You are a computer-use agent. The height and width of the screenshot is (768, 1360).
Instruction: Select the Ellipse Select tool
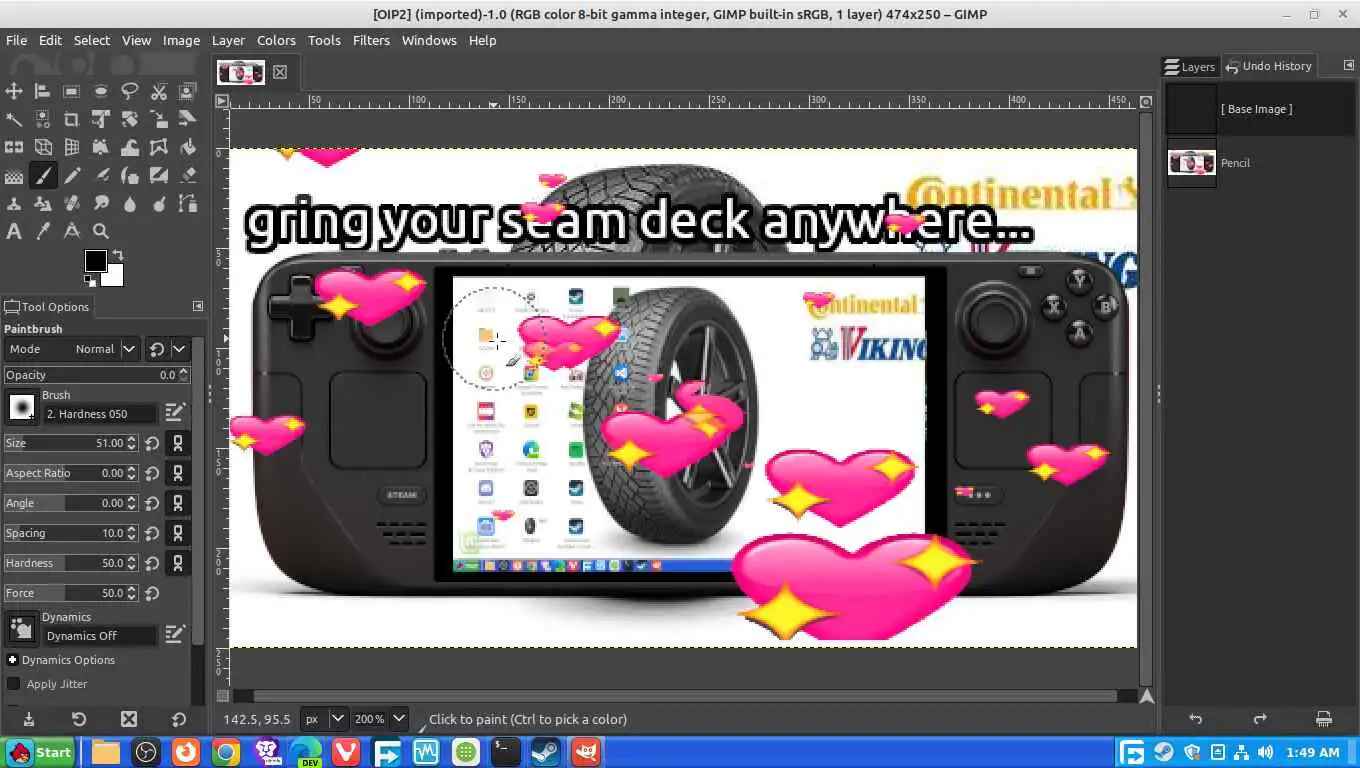point(101,91)
